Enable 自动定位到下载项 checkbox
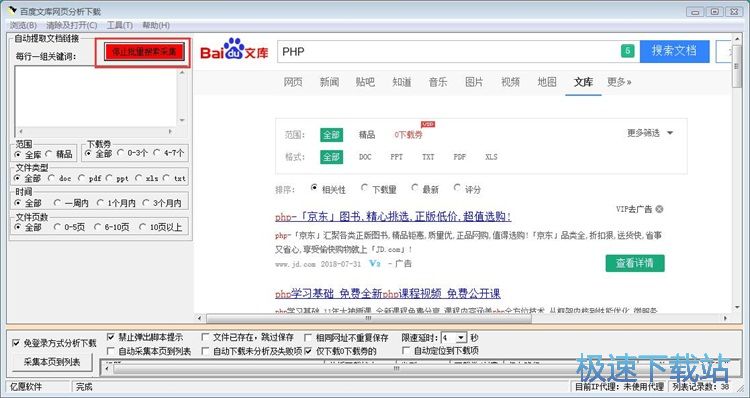This screenshot has height=398, width=750. tap(440, 351)
